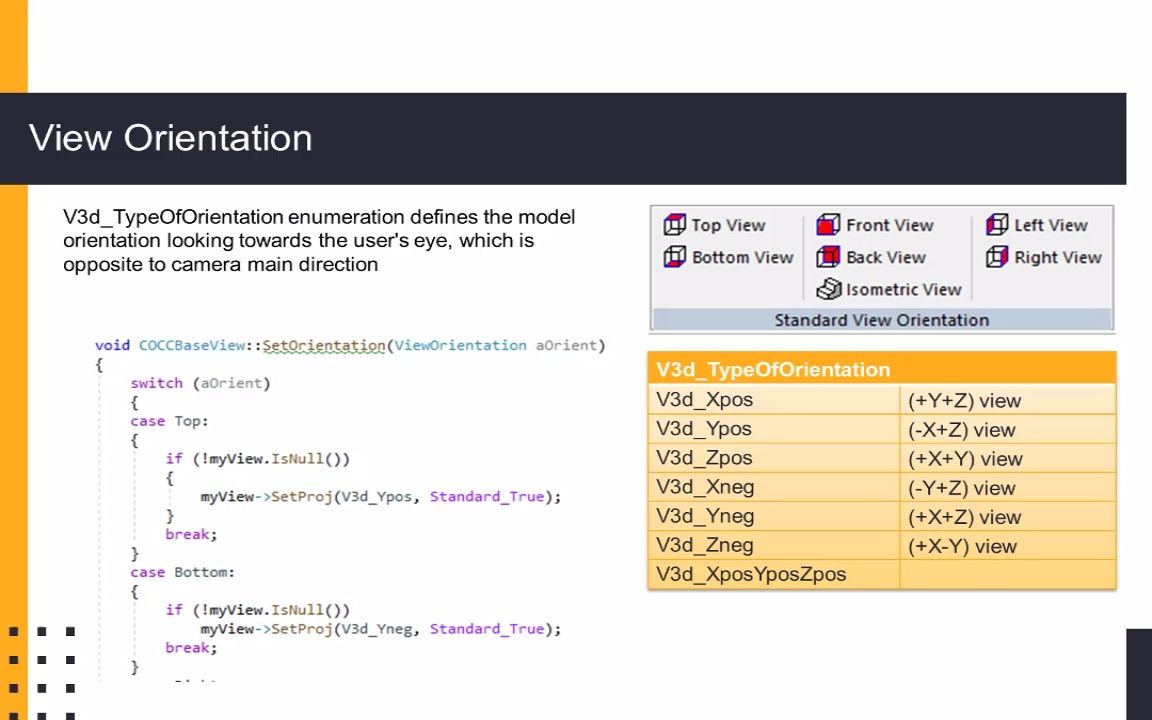Viewport: 1152px width, 720px height.
Task: Click the V3d_XposYposZpos table row
Action: pyautogui.click(x=751, y=574)
